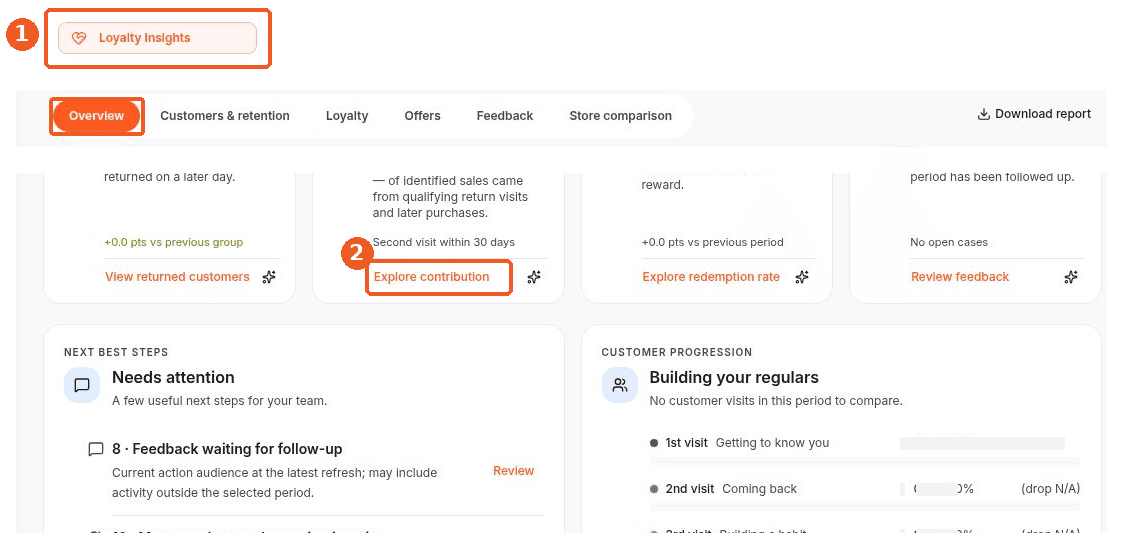The image size is (1123, 553).
Task: Click the 'Building your regulars' heading
Action: 734,377
